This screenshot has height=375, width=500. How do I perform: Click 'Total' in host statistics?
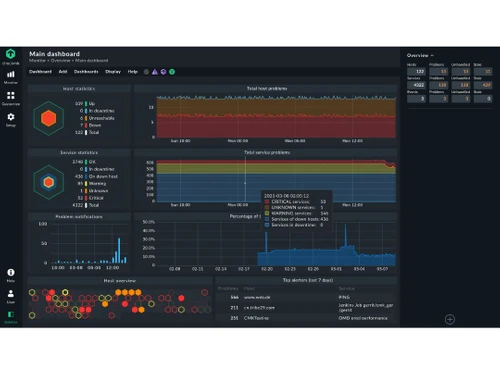pyautogui.click(x=94, y=133)
